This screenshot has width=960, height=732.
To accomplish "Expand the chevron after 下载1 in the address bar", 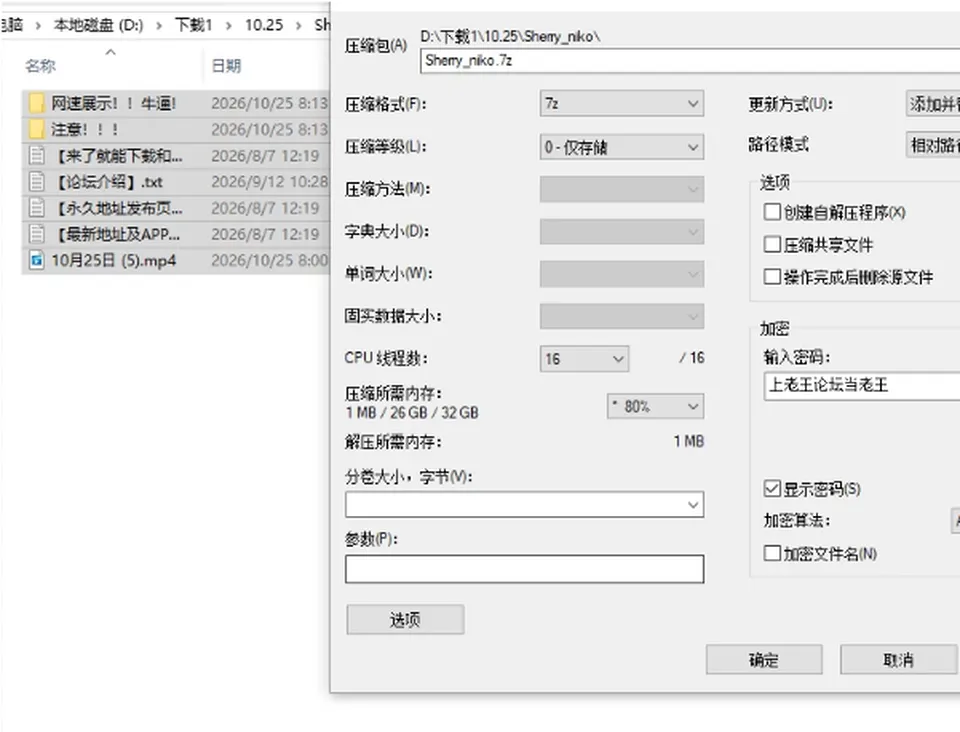I will click(x=229, y=26).
